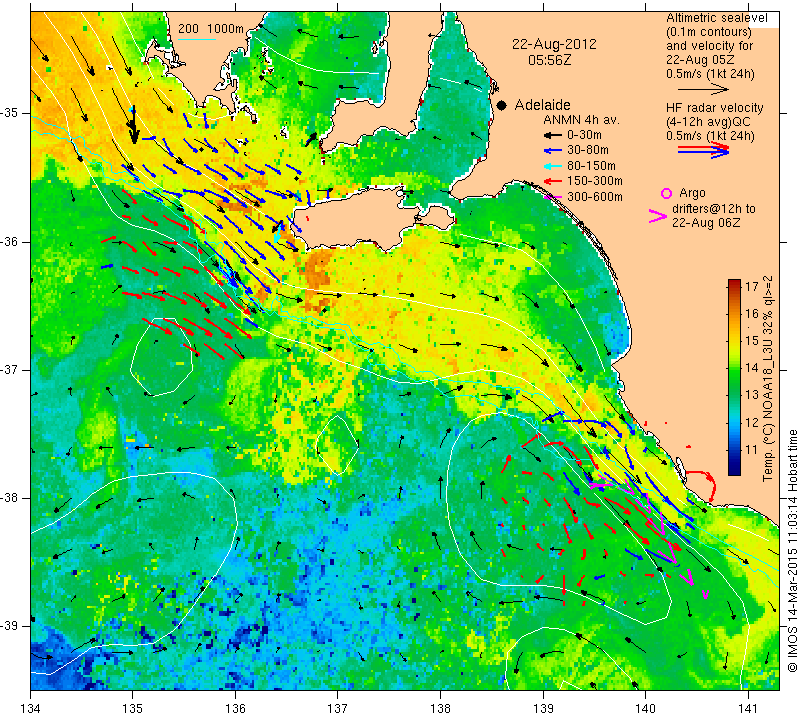Image resolution: width=800 pixels, height=720 pixels.
Task: Click the Adelaide black dot marker
Action: pos(502,105)
